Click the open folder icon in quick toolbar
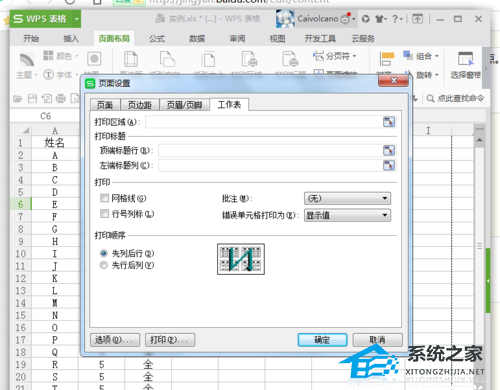Viewport: 500px width, 390px height. click(18, 98)
